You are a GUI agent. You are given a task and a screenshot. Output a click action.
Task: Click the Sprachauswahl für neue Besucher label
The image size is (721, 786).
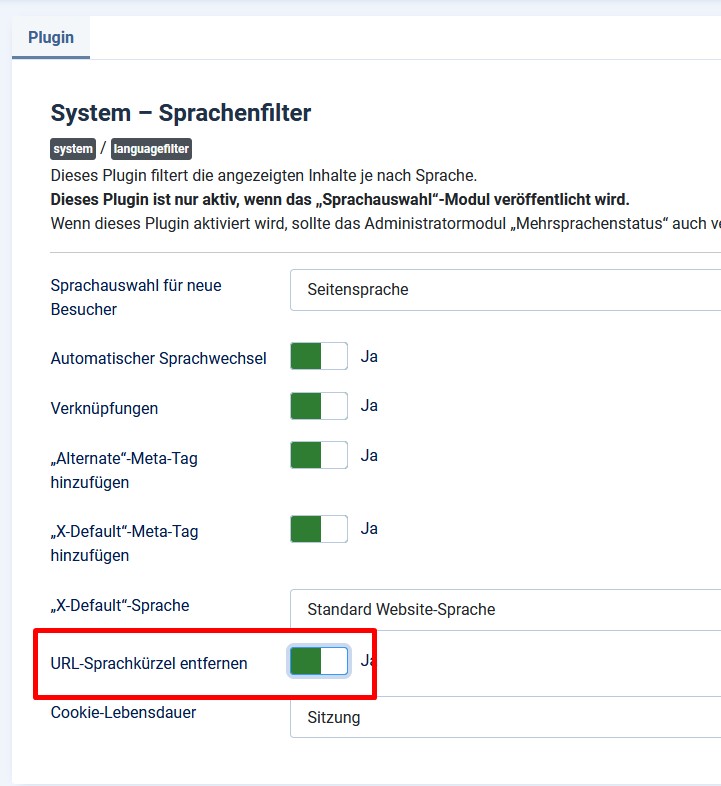click(136, 297)
